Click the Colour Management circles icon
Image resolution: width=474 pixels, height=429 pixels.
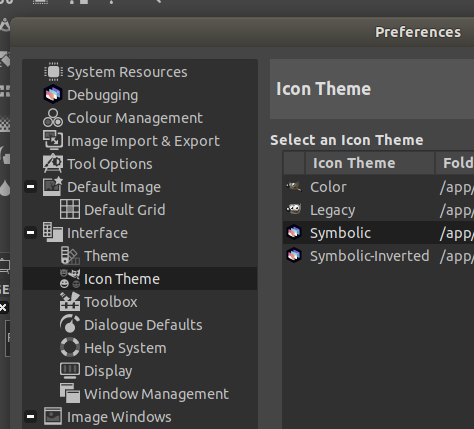pyautogui.click(x=53, y=118)
